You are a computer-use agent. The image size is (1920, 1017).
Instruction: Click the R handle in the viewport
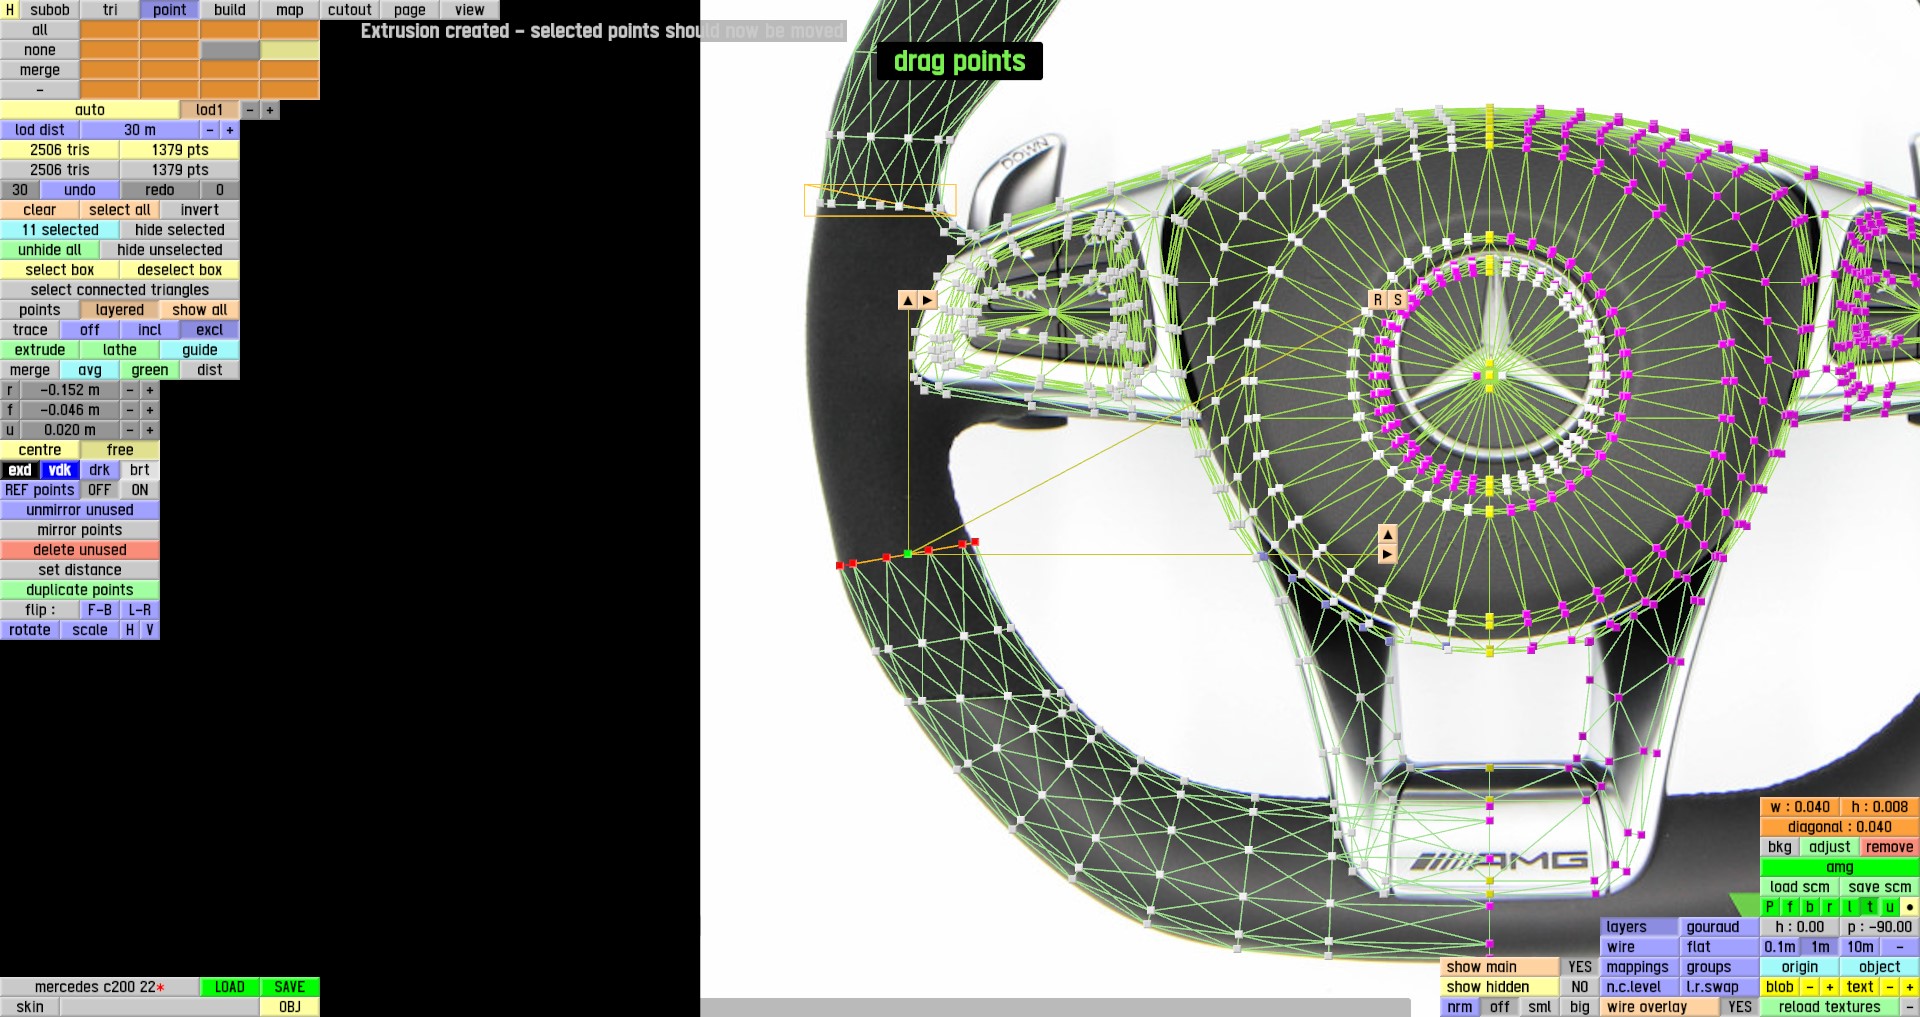pos(1377,300)
